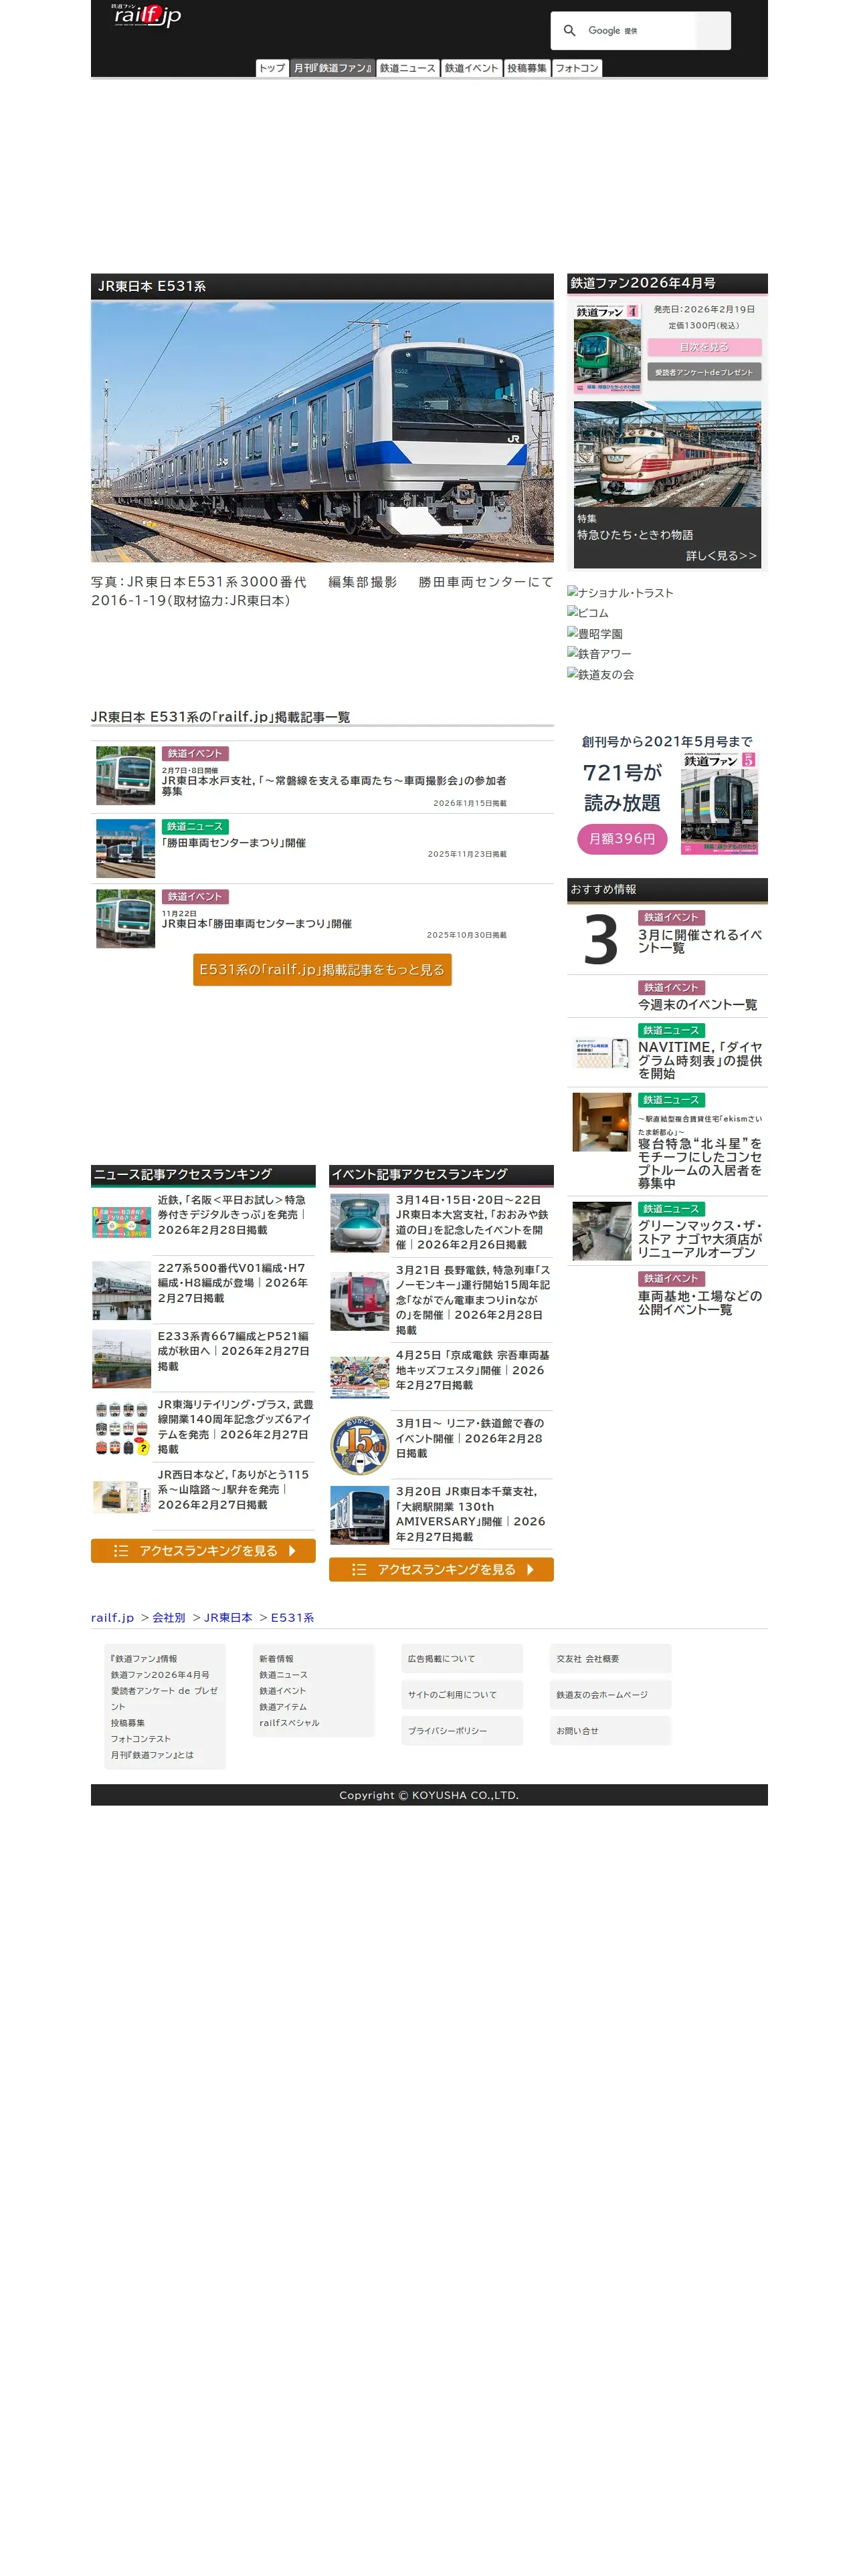Open 寝台特急"北斗星" コンセプトルーム article

(x=700, y=1163)
